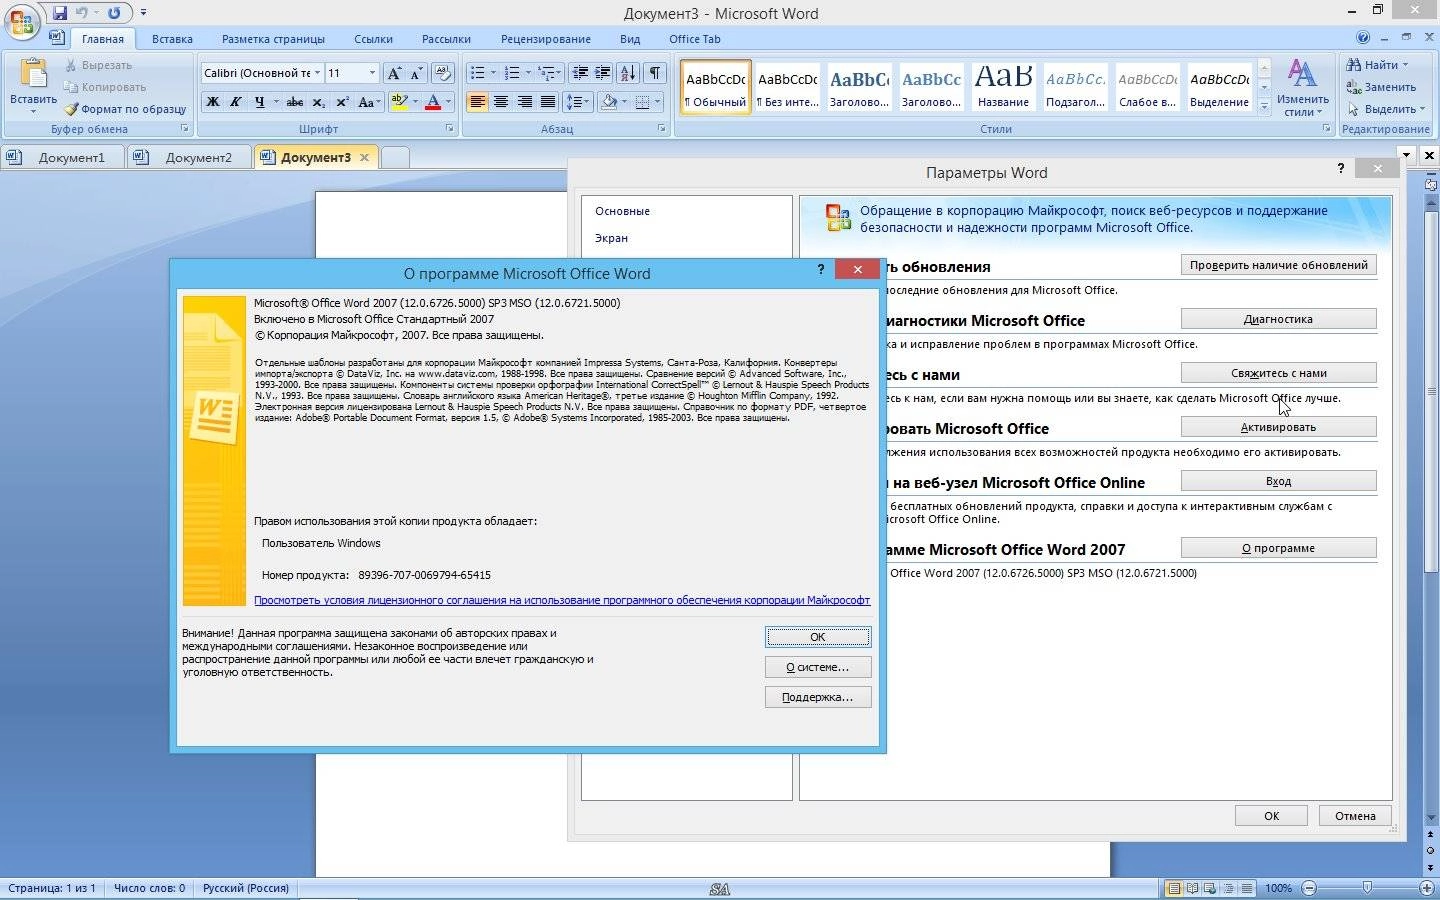Sort text with the A-Z sort icon
This screenshot has height=900, width=1440.
coord(628,73)
